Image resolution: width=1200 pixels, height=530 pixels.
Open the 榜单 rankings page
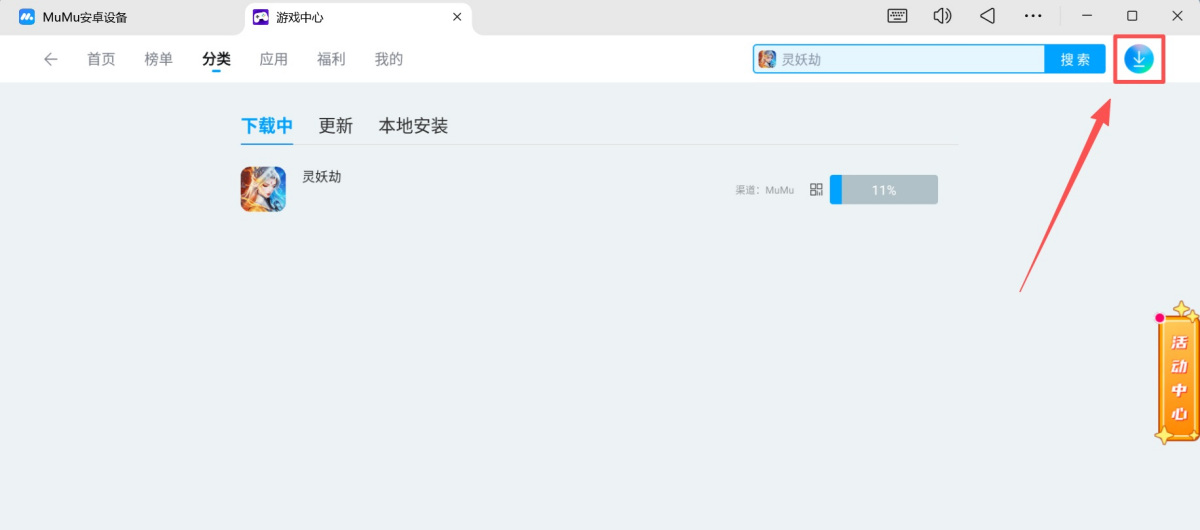pyautogui.click(x=158, y=59)
